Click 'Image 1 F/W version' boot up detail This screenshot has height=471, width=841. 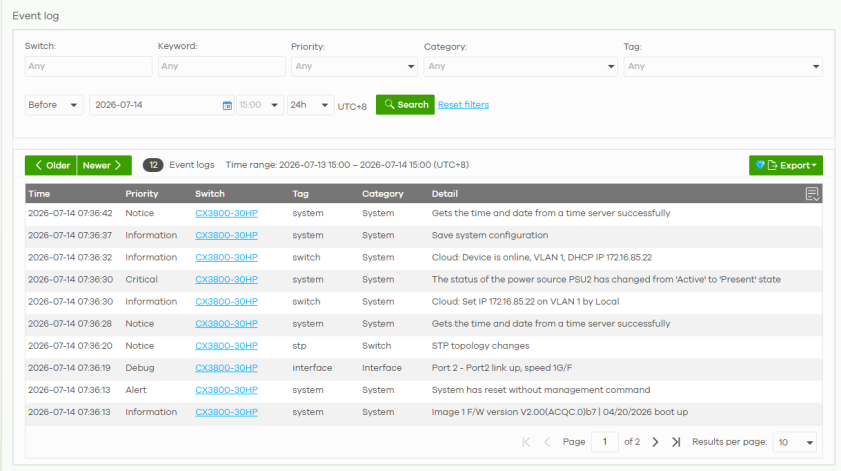pos(560,412)
